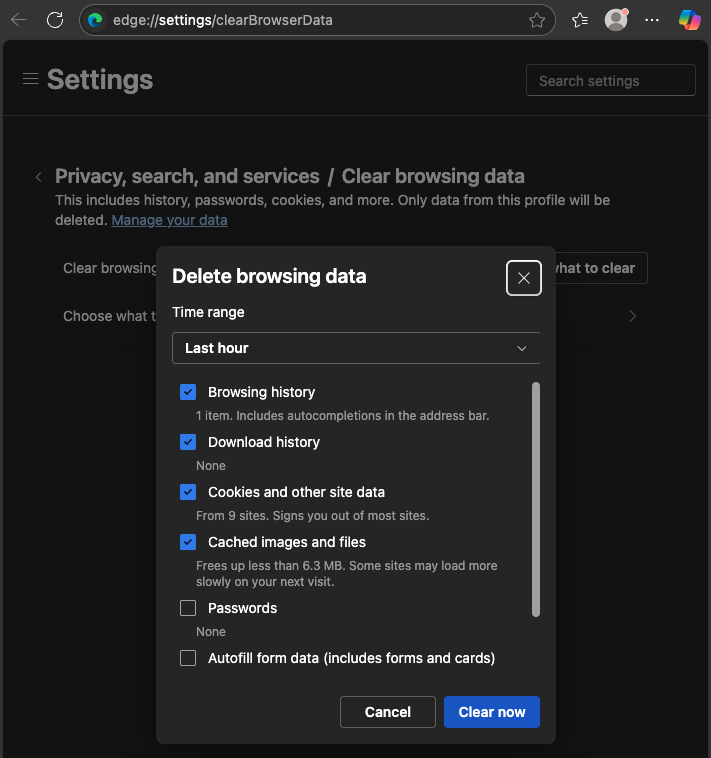
Task: Open the Settings hamburger menu
Action: click(x=30, y=79)
